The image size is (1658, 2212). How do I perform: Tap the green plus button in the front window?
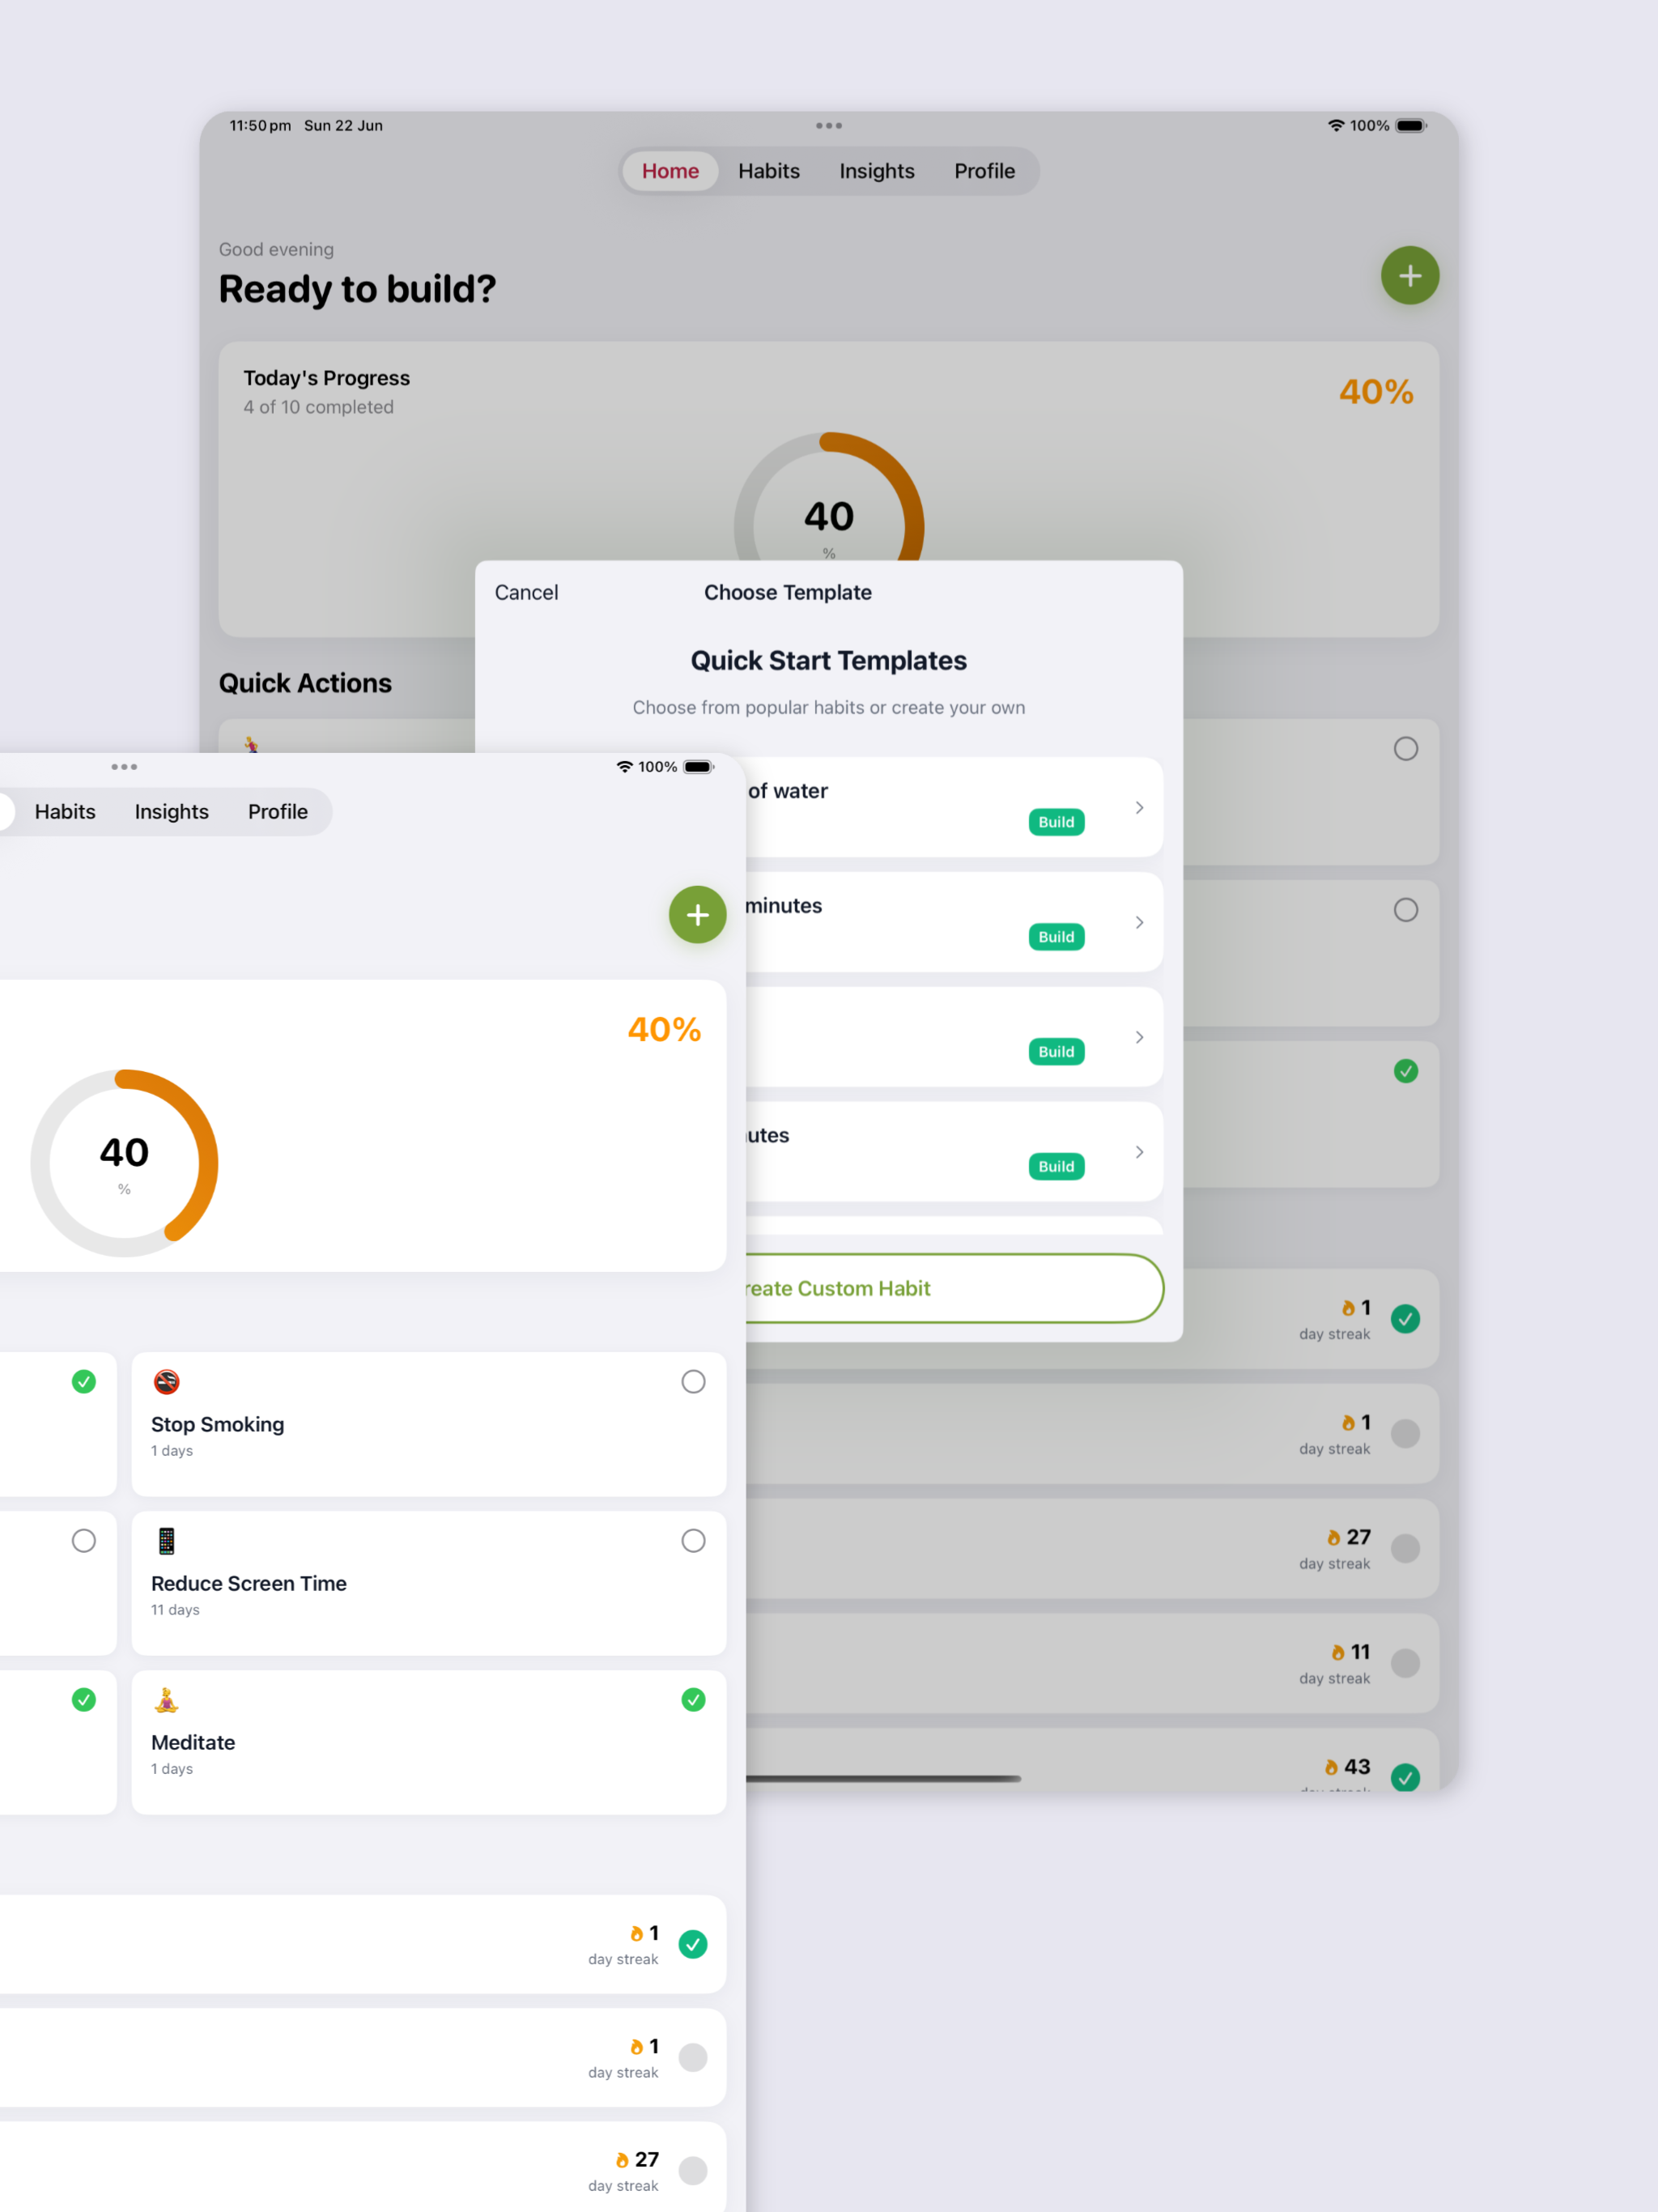697,914
